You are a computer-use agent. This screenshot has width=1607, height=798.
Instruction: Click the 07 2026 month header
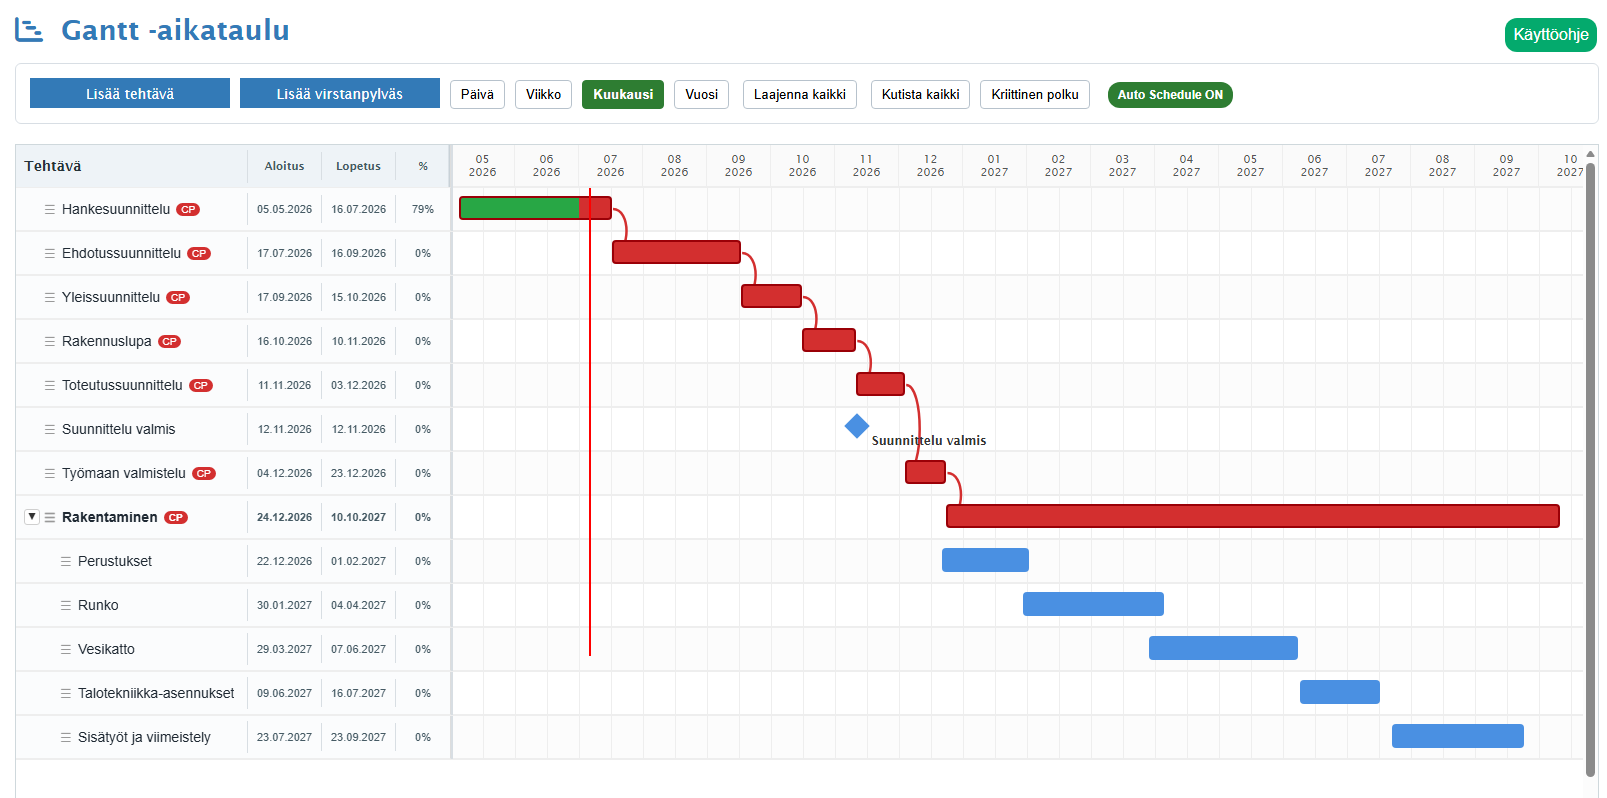(610, 166)
